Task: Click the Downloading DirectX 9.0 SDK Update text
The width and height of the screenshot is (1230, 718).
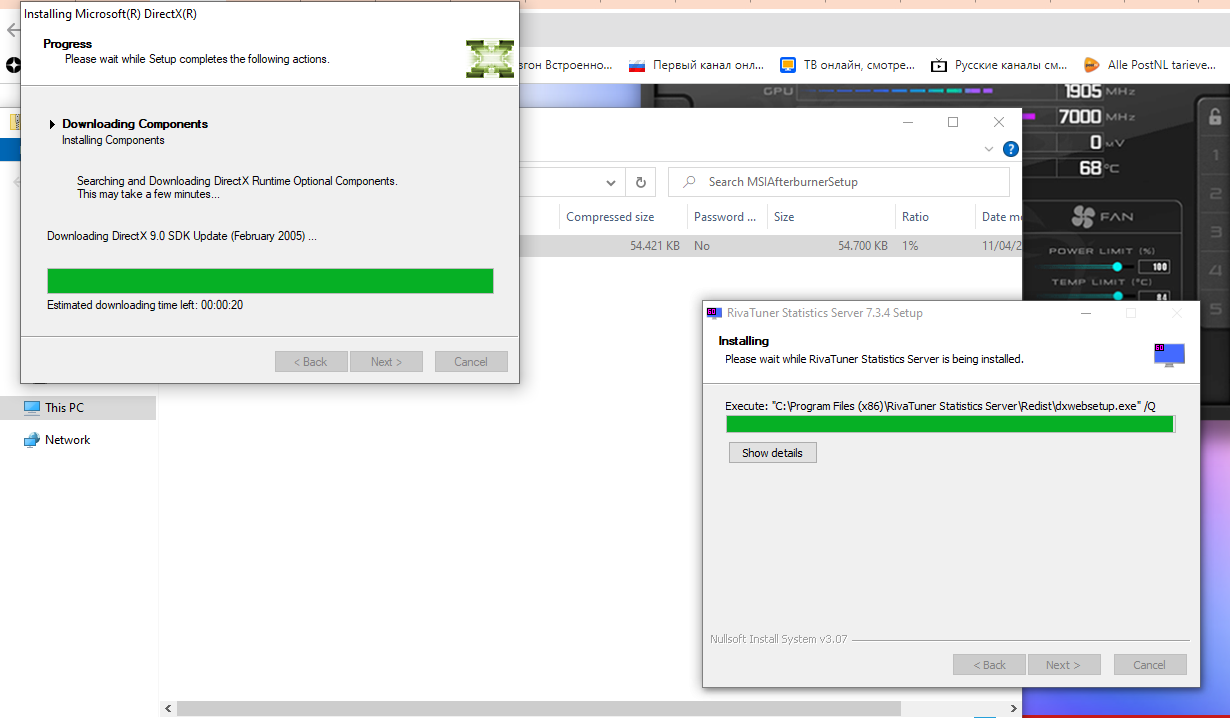Action: tap(182, 237)
